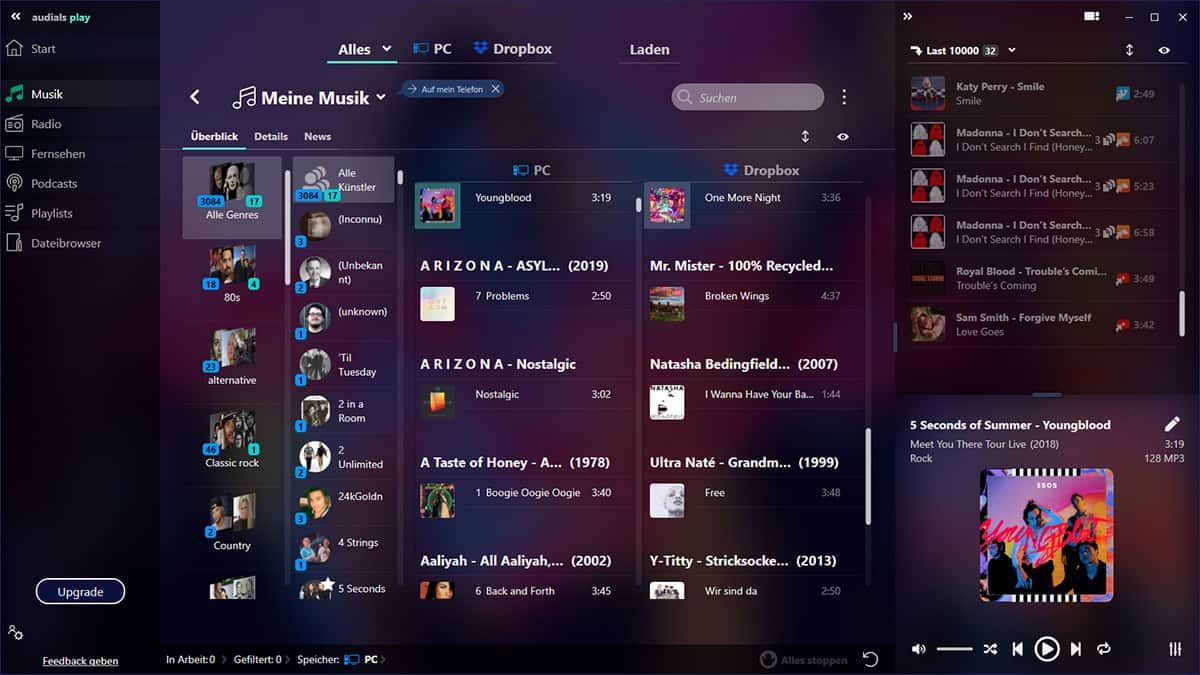Viewport: 1200px width, 675px height.
Task: Switch to compact window layout icon
Action: (1091, 17)
